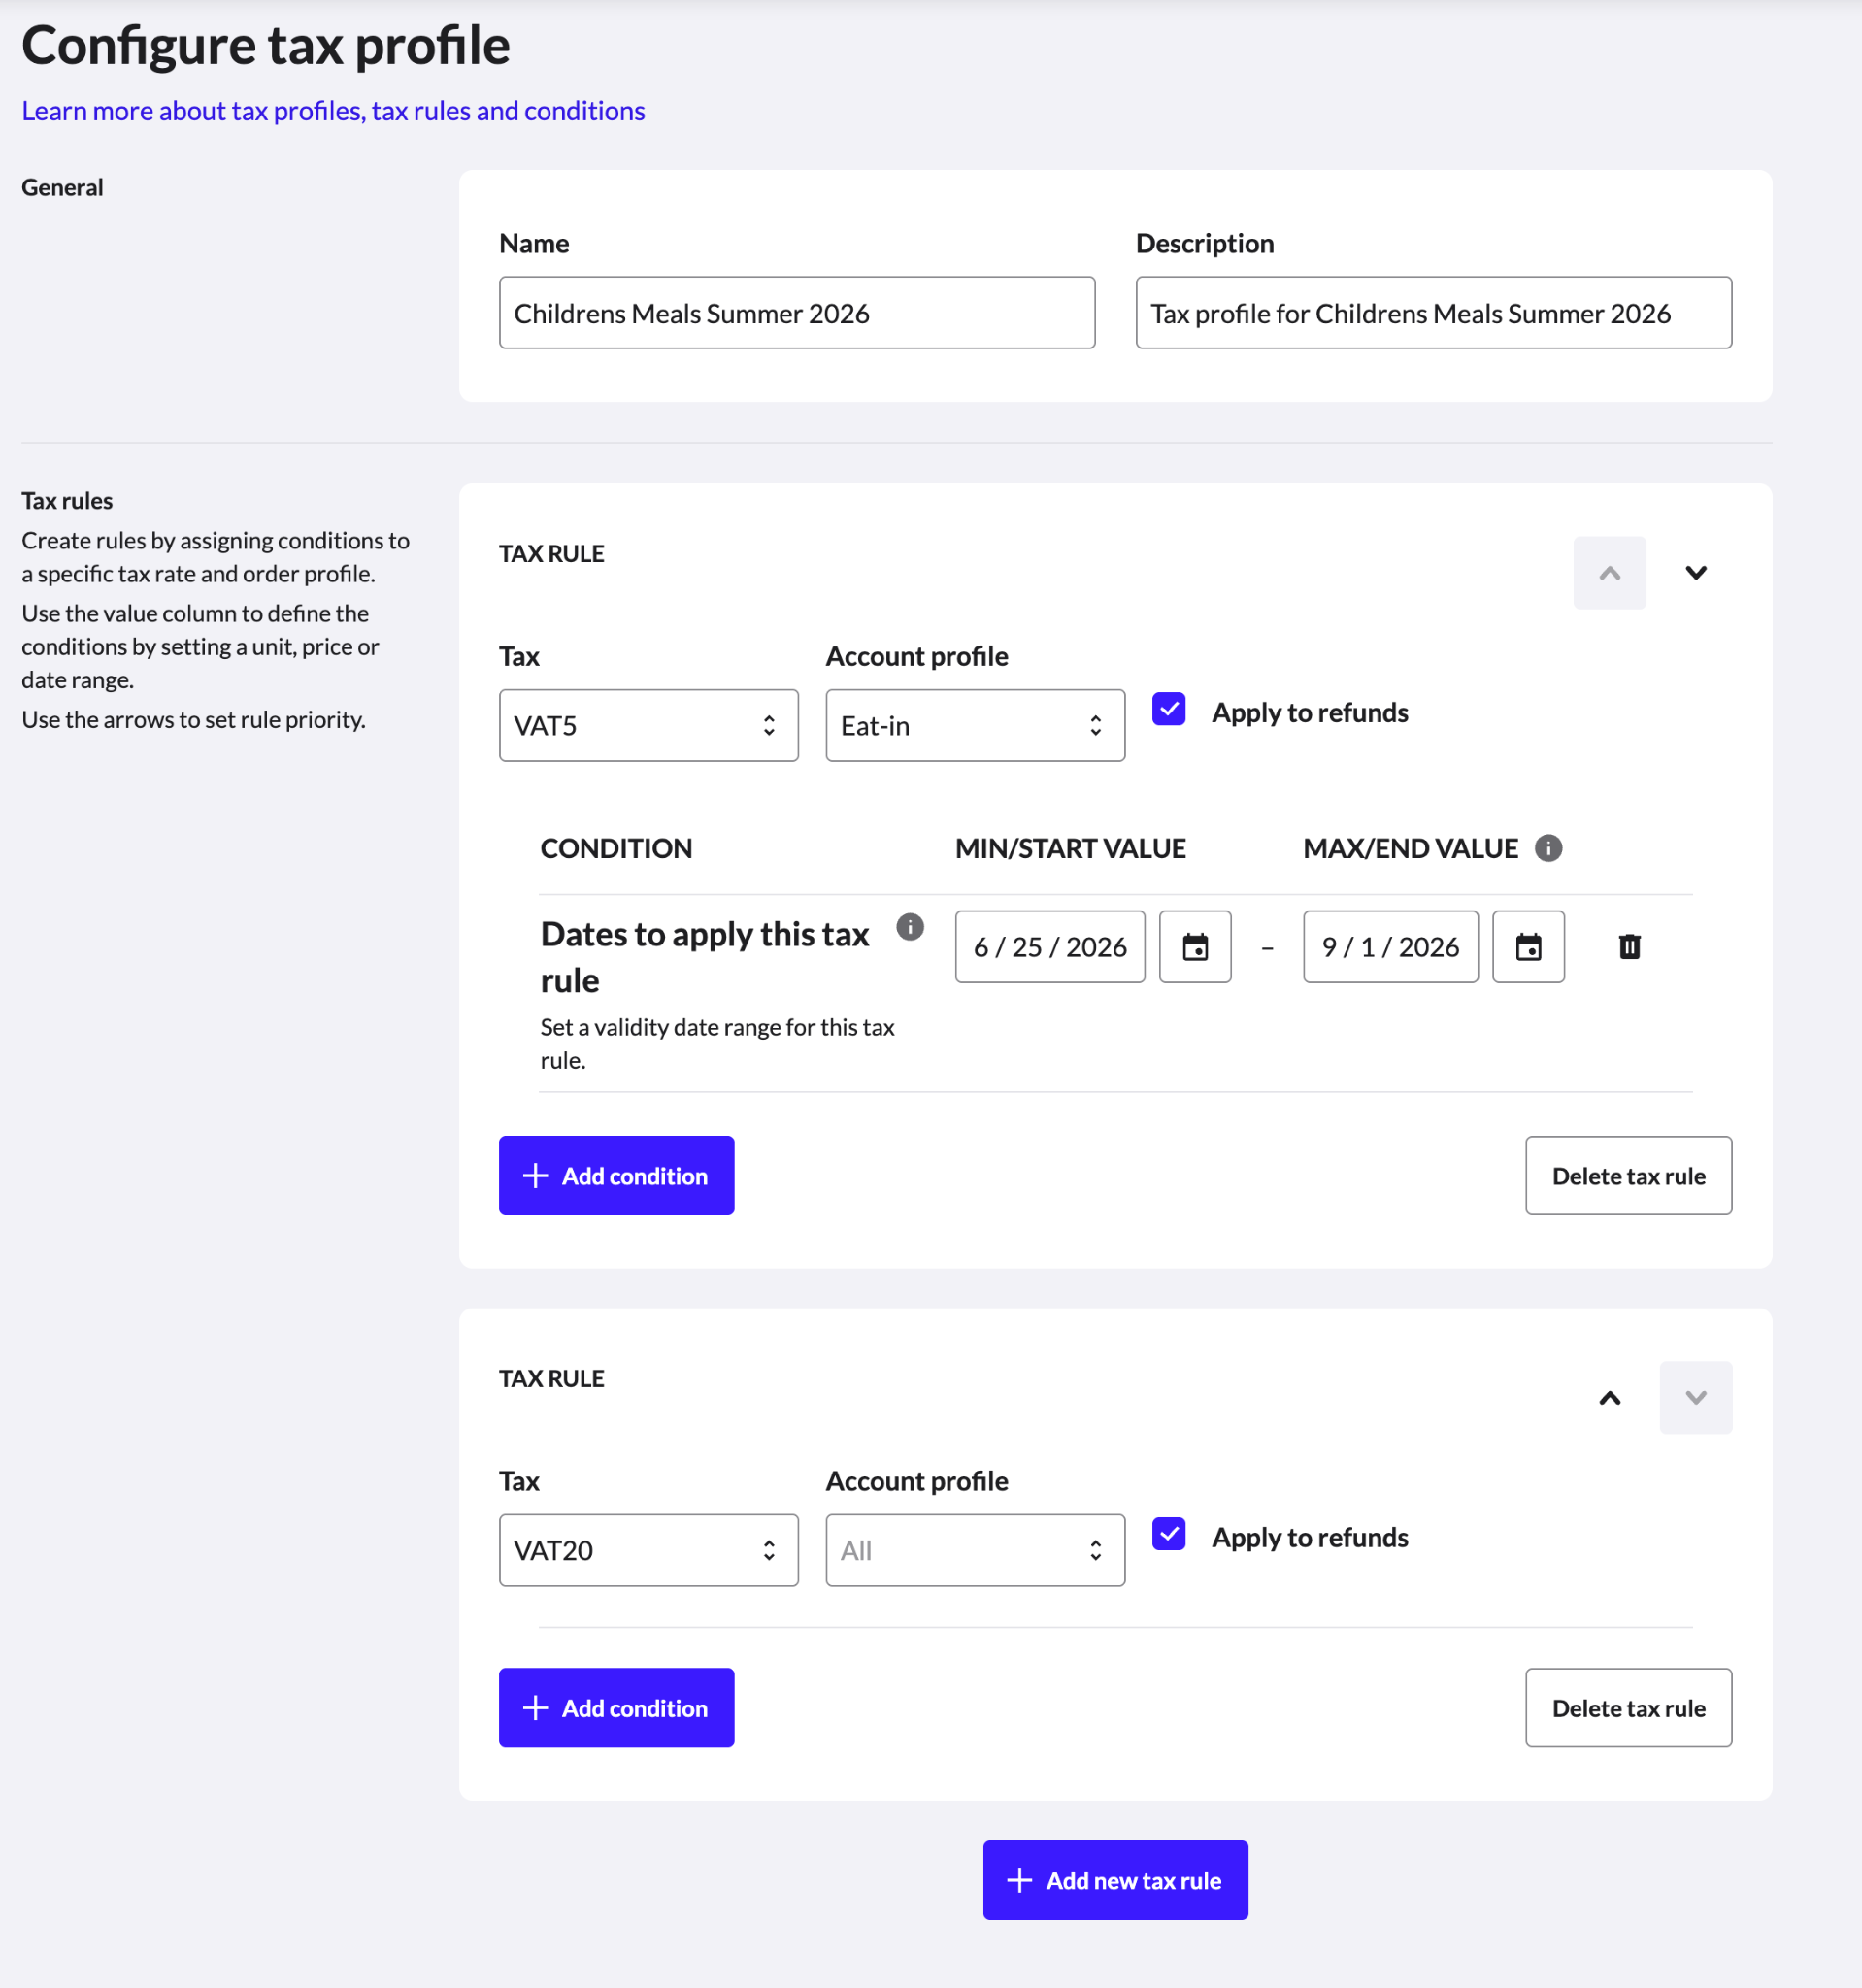Click disabled up arrow on VAT5 rule

click(x=1609, y=572)
